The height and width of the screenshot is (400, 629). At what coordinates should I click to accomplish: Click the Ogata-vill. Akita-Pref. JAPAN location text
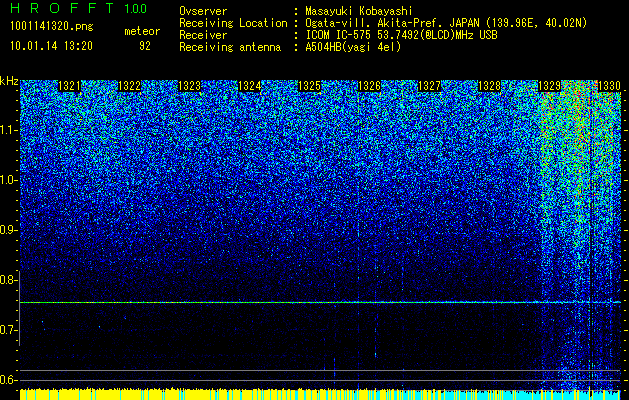446,23
